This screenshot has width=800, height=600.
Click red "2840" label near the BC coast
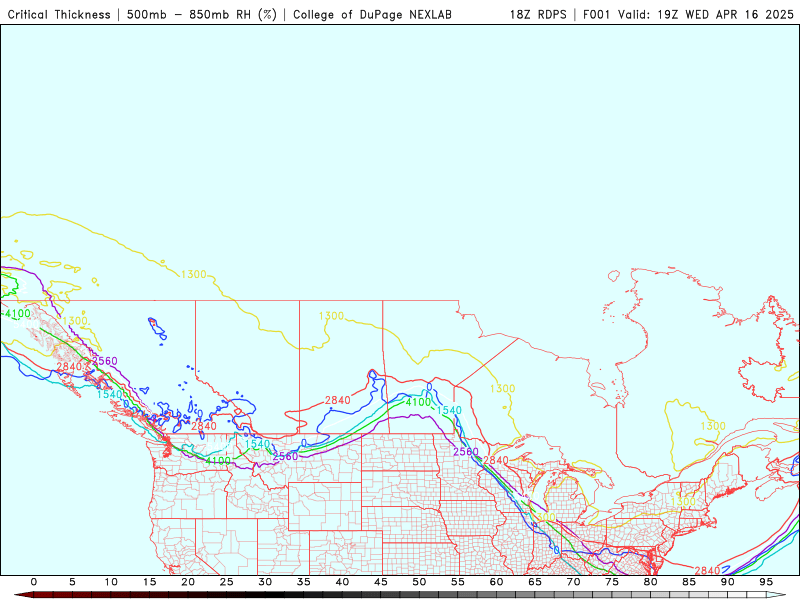[x=69, y=367]
